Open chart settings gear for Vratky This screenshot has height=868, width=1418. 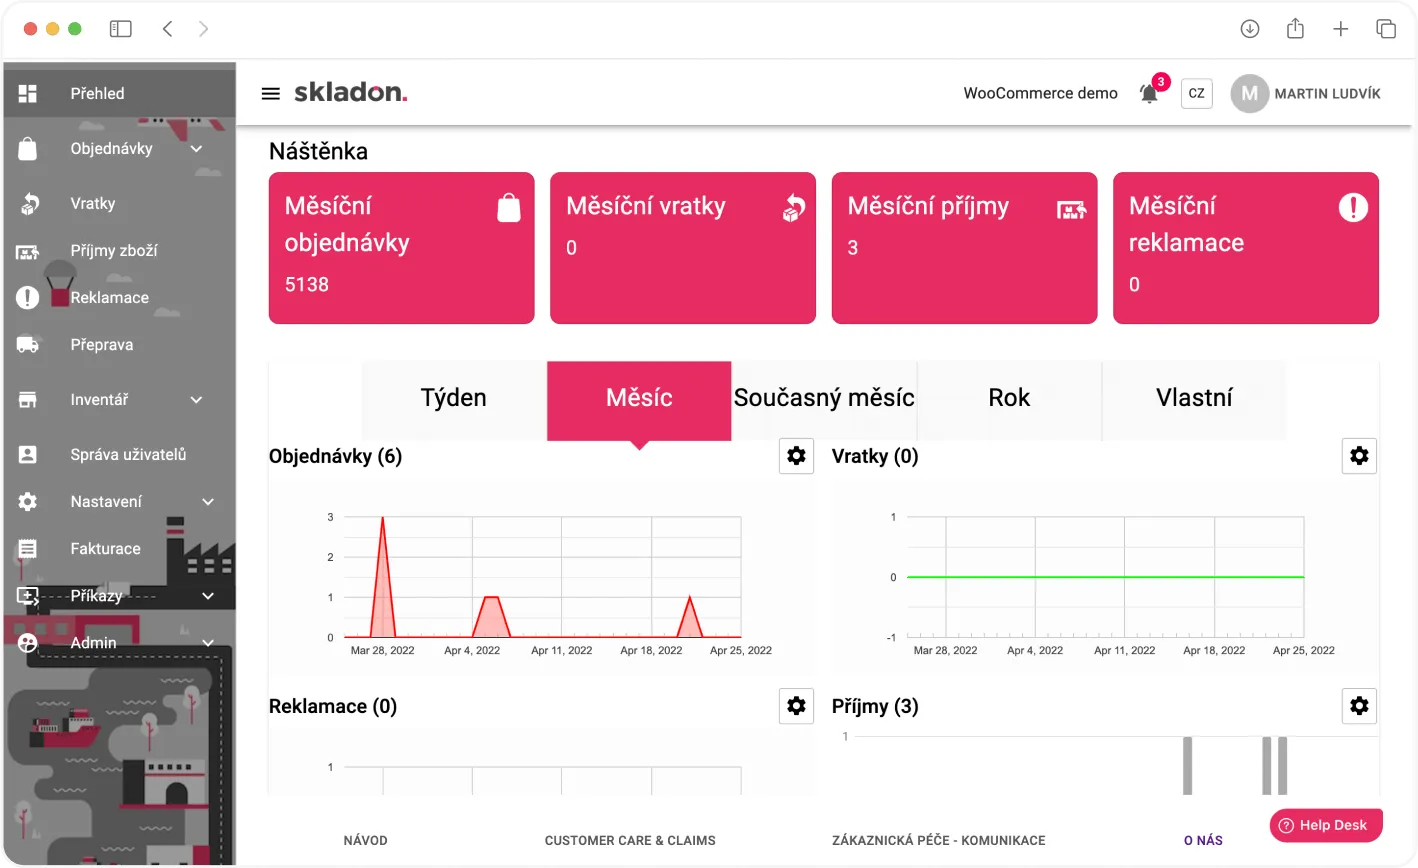tap(1359, 455)
